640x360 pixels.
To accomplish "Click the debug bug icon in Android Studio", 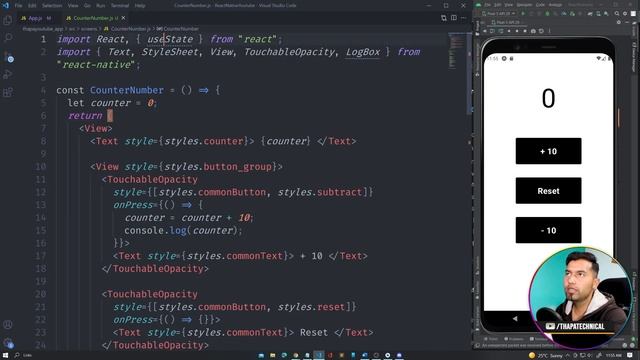I will (x=547, y=13).
